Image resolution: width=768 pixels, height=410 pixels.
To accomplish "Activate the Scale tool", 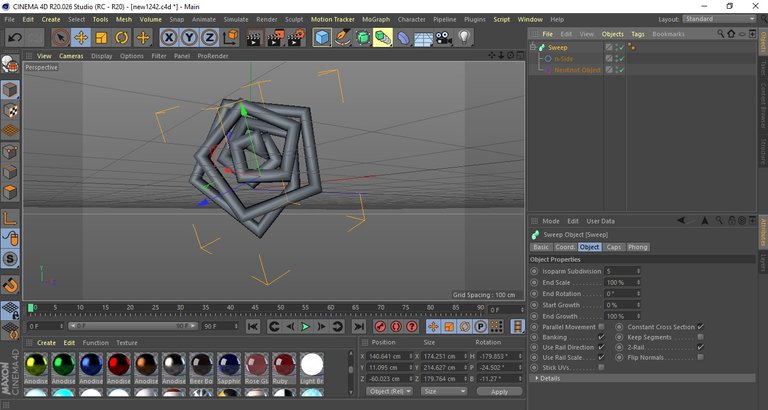I will click(101, 38).
